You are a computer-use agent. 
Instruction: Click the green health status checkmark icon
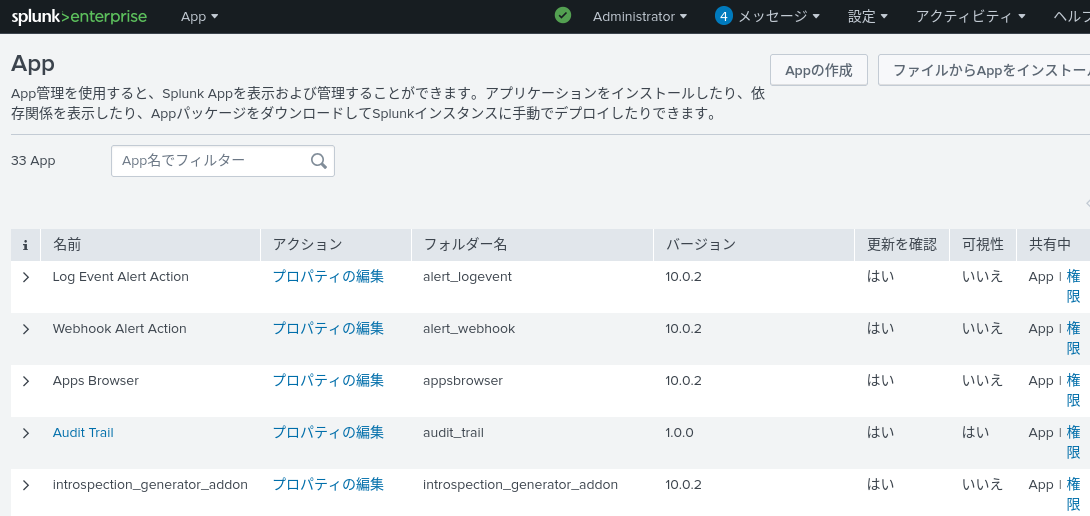click(x=563, y=16)
